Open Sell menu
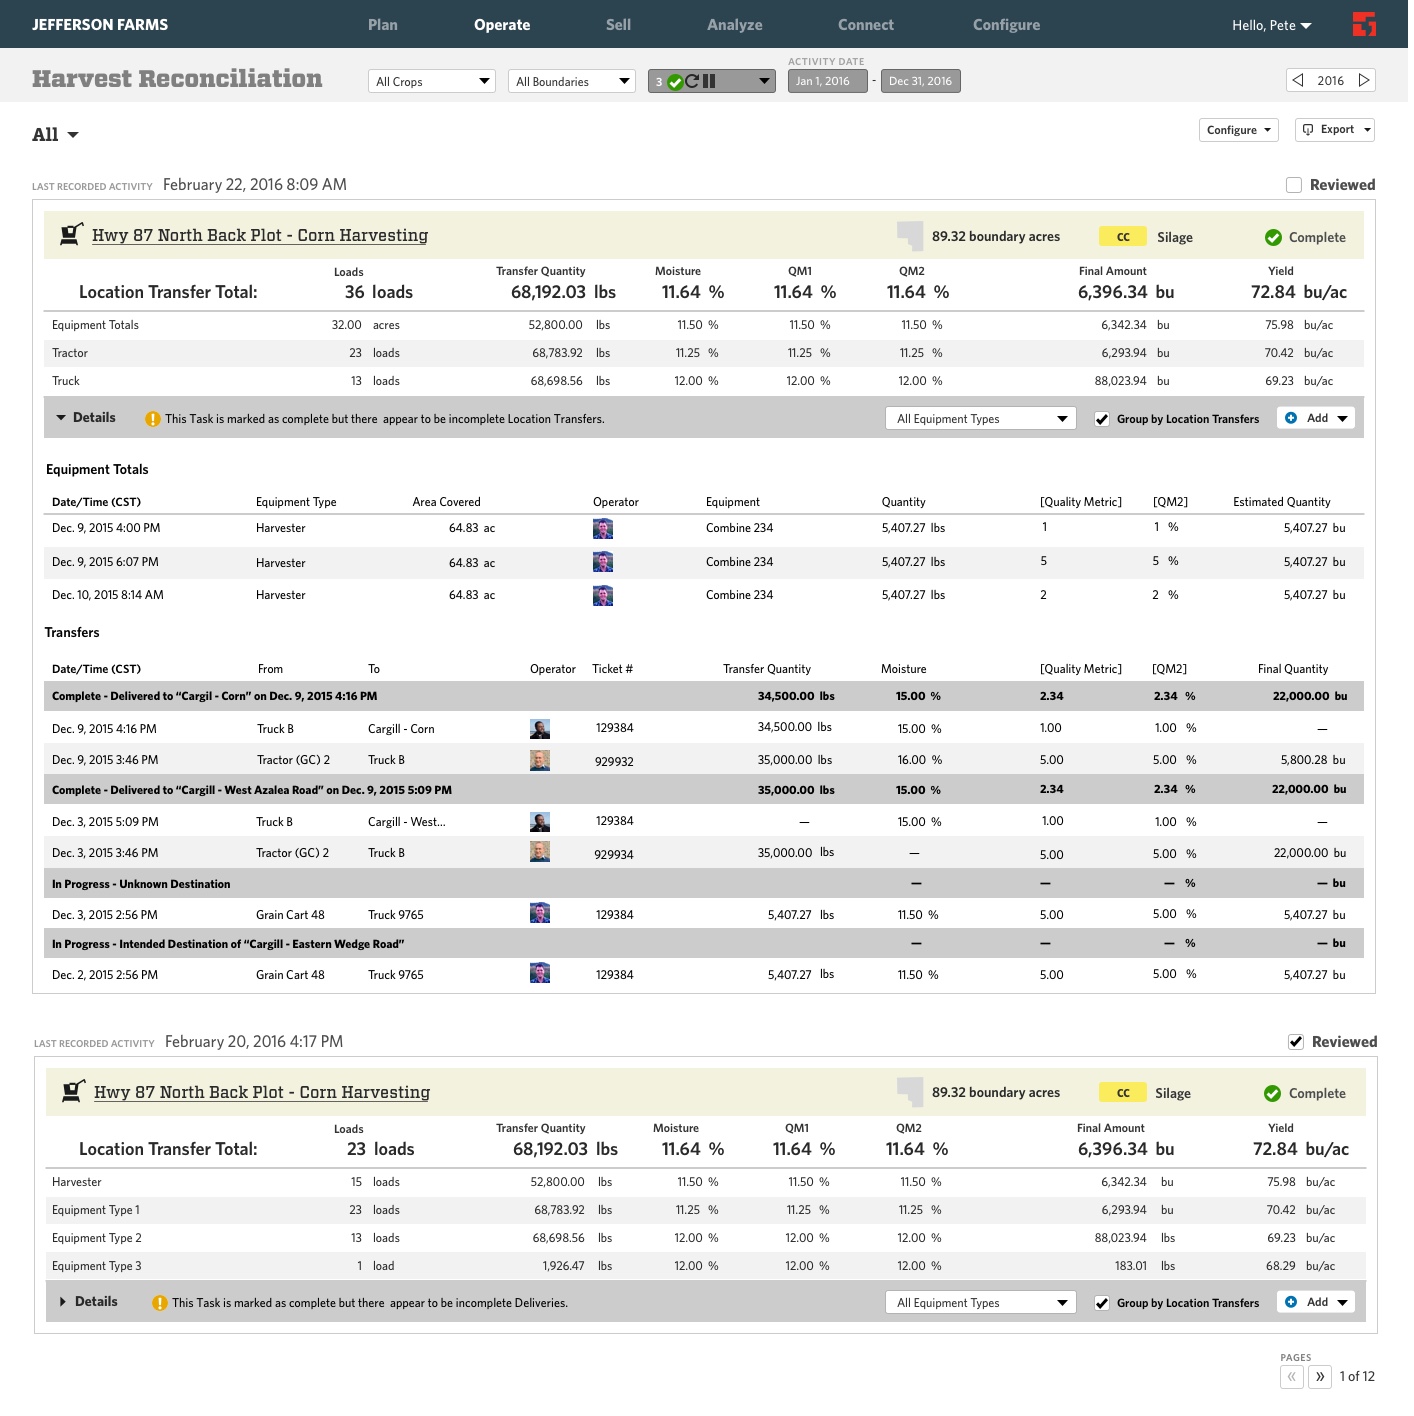Image resolution: width=1414 pixels, height=1416 pixels. pos(618,25)
